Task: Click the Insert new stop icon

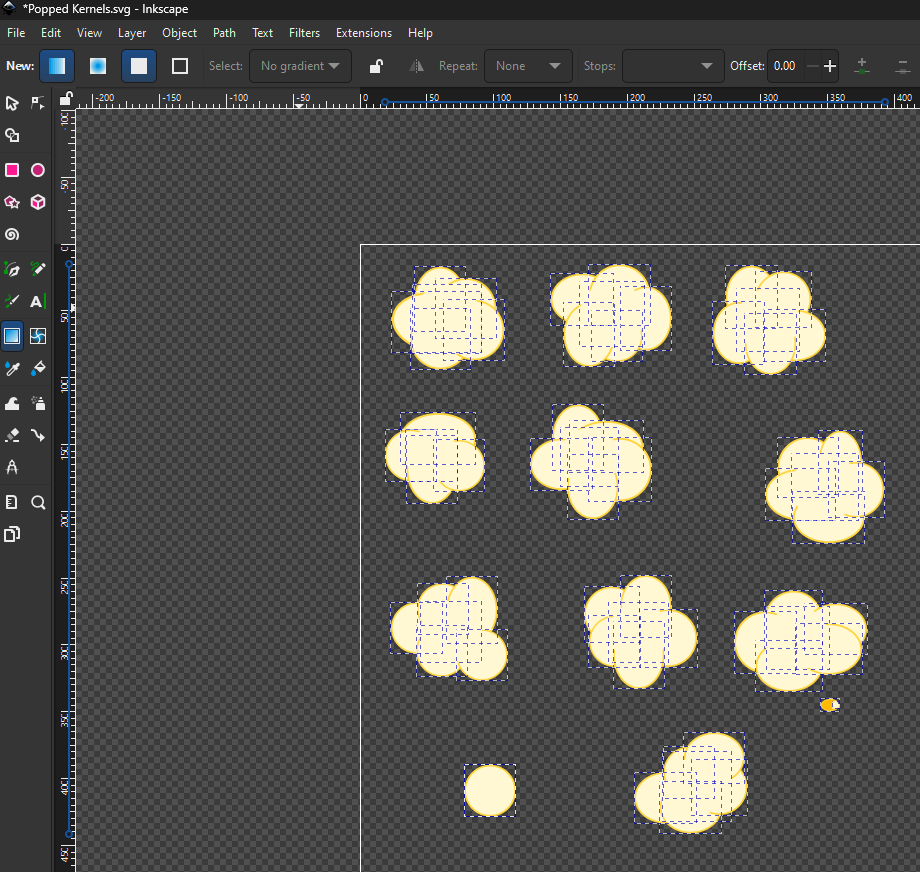Action: (x=861, y=66)
